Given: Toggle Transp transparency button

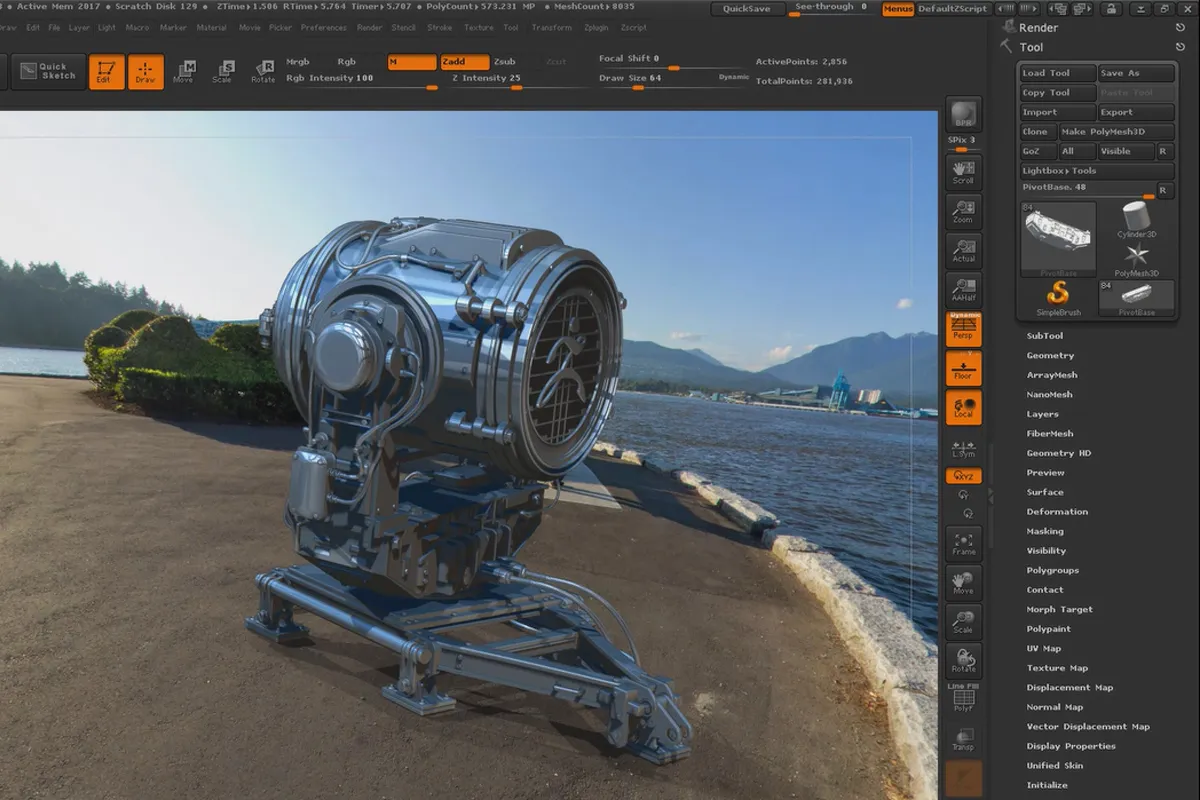Looking at the screenshot, I should 964,739.
